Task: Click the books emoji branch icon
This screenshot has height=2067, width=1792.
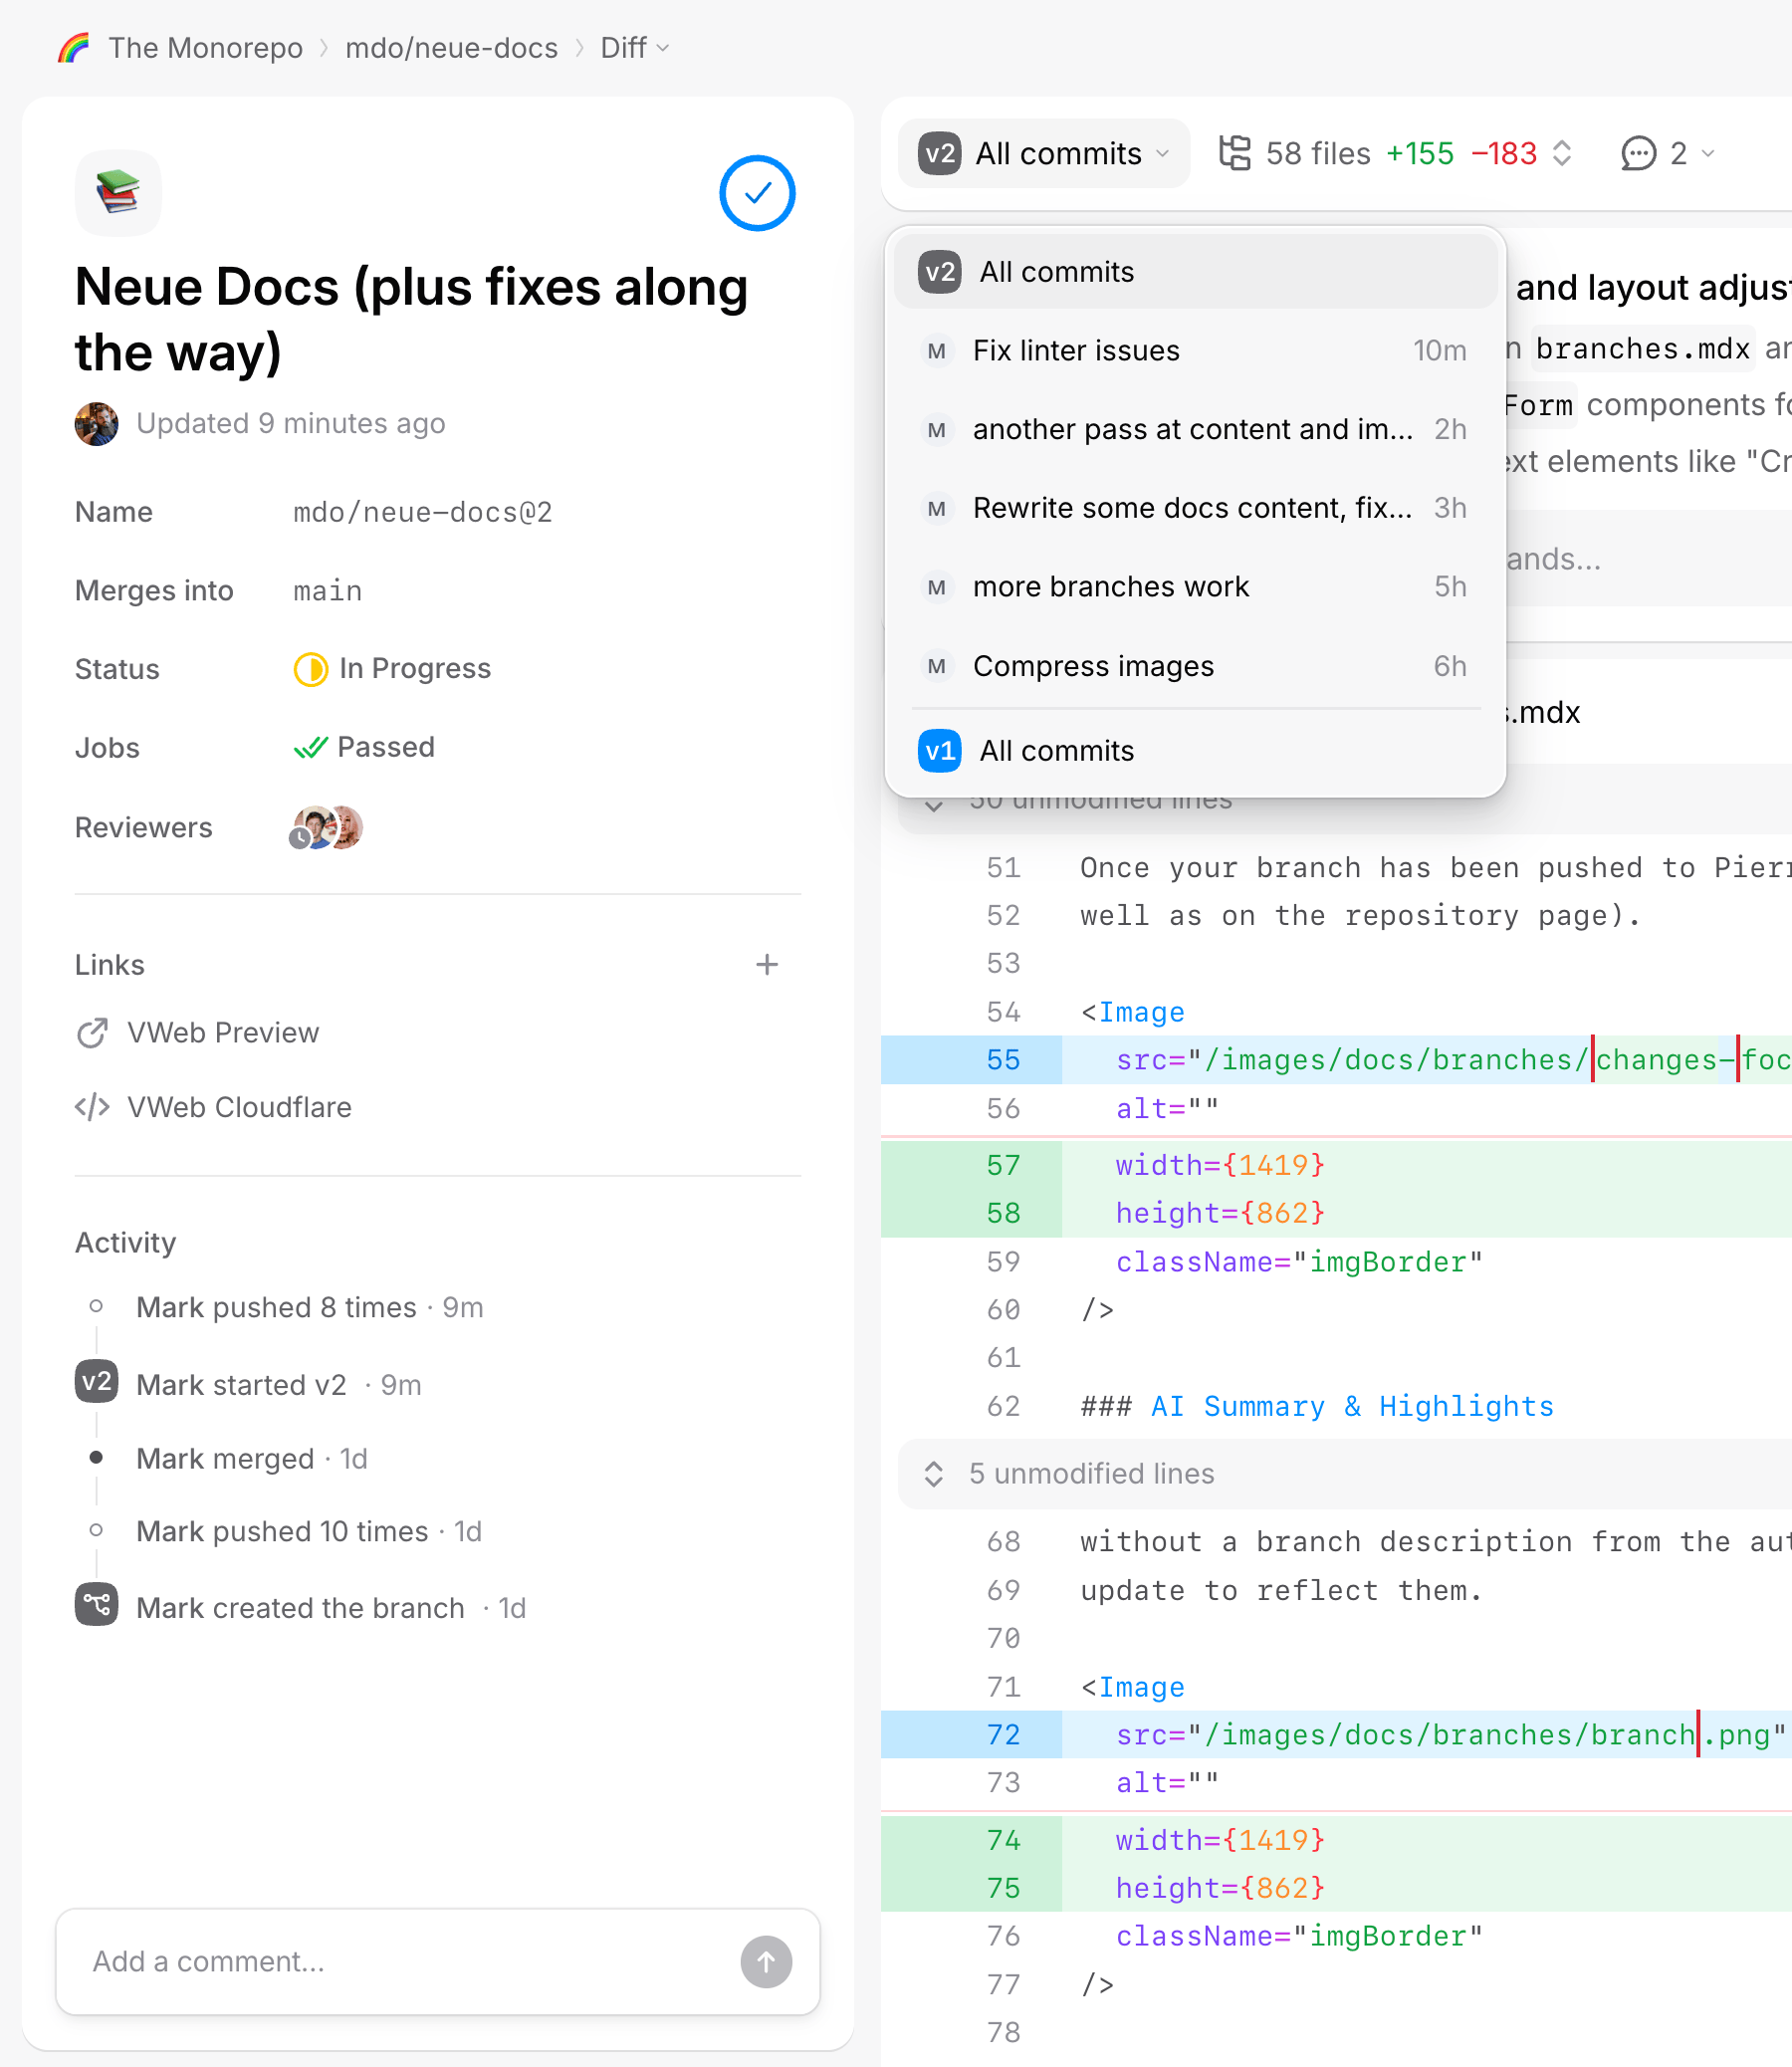Action: (118, 193)
